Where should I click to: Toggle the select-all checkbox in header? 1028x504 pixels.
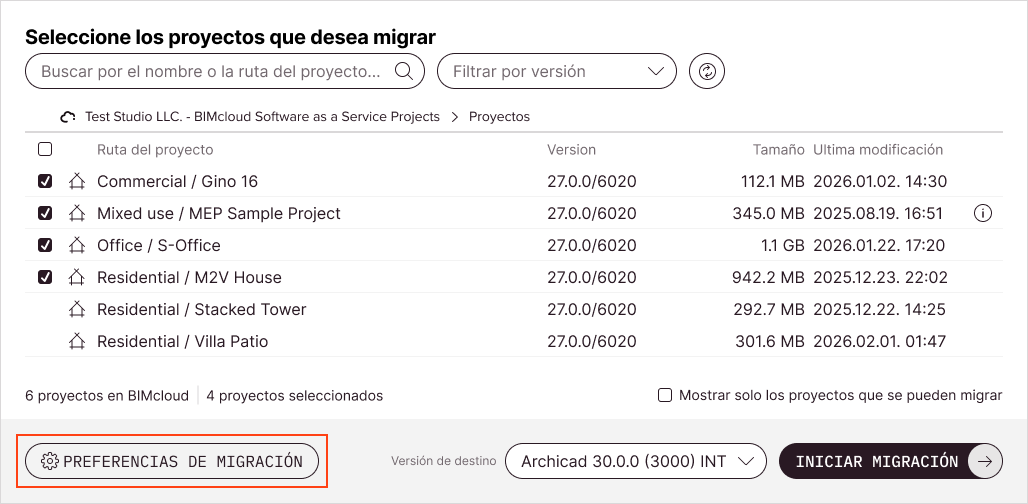[x=45, y=149]
